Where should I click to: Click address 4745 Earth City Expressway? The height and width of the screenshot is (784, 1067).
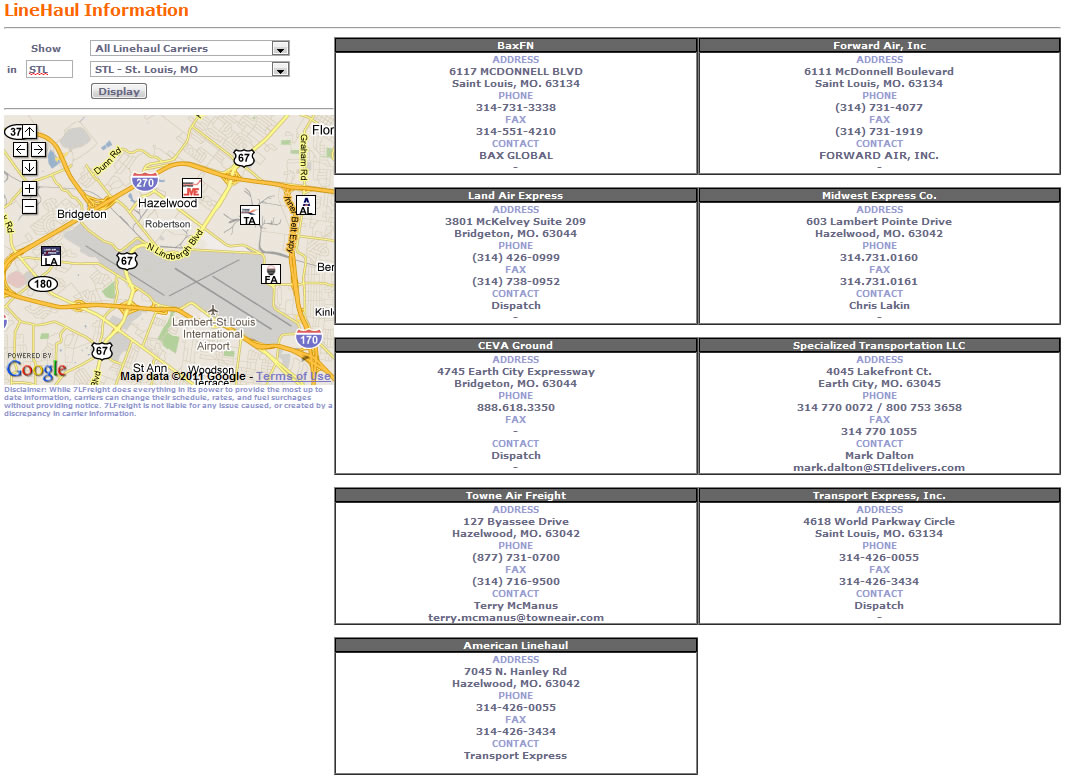pyautogui.click(x=516, y=372)
